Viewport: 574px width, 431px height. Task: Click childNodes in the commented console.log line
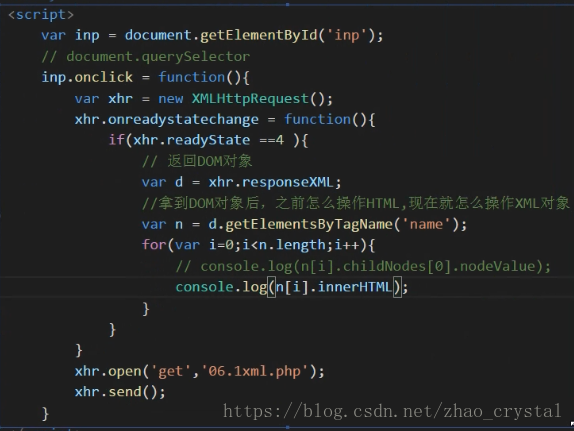pyautogui.click(x=384, y=266)
